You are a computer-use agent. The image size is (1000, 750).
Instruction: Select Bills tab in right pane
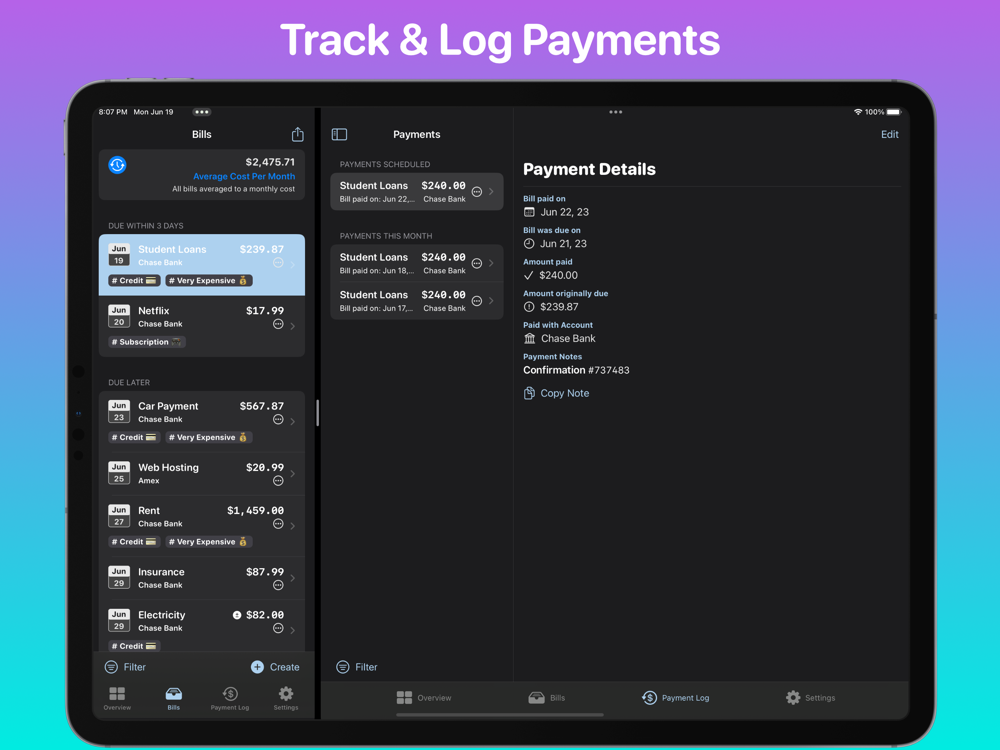[x=547, y=698]
